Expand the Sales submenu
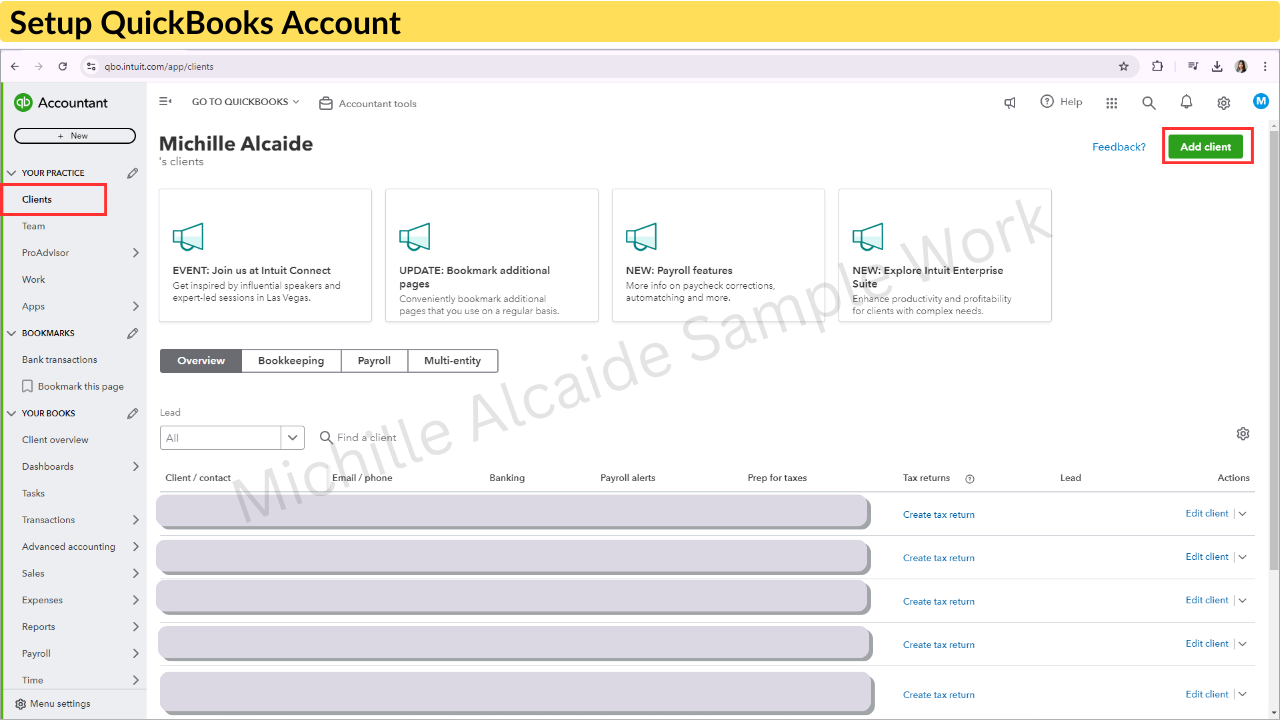This screenshot has width=1280, height=720. point(136,573)
